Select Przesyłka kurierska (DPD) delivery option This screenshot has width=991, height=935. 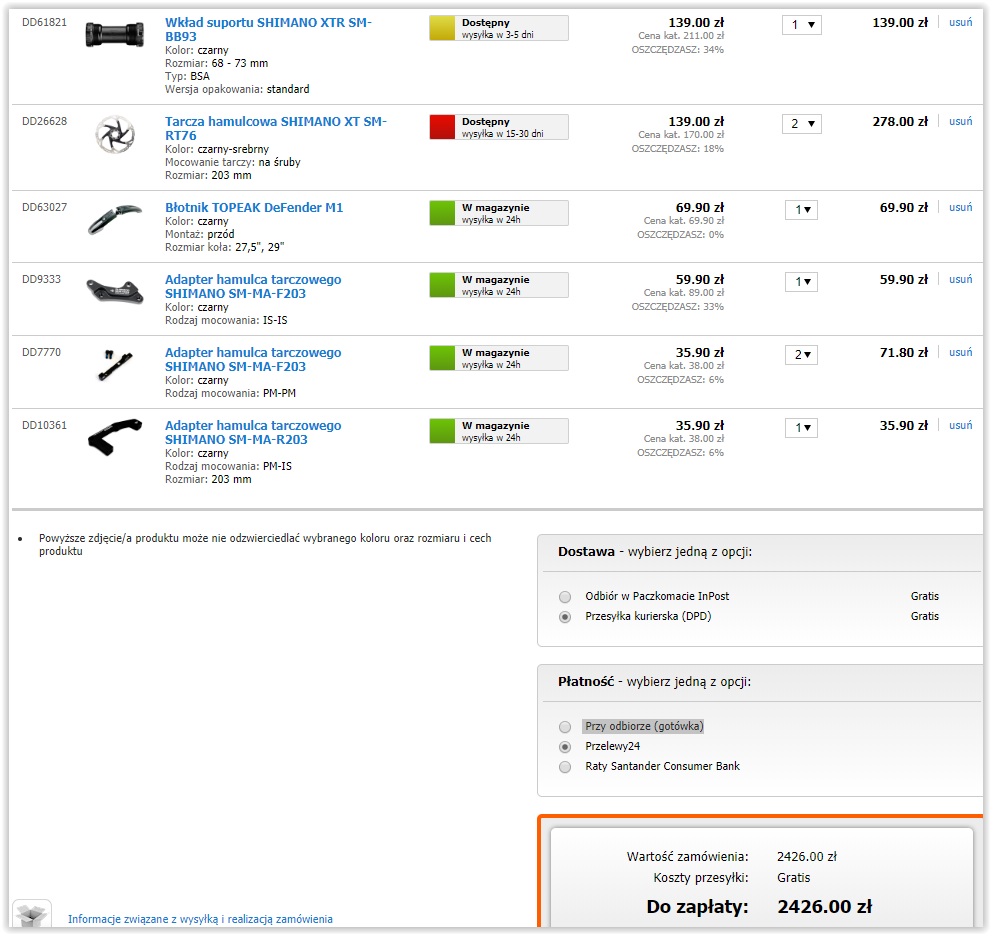tap(565, 617)
